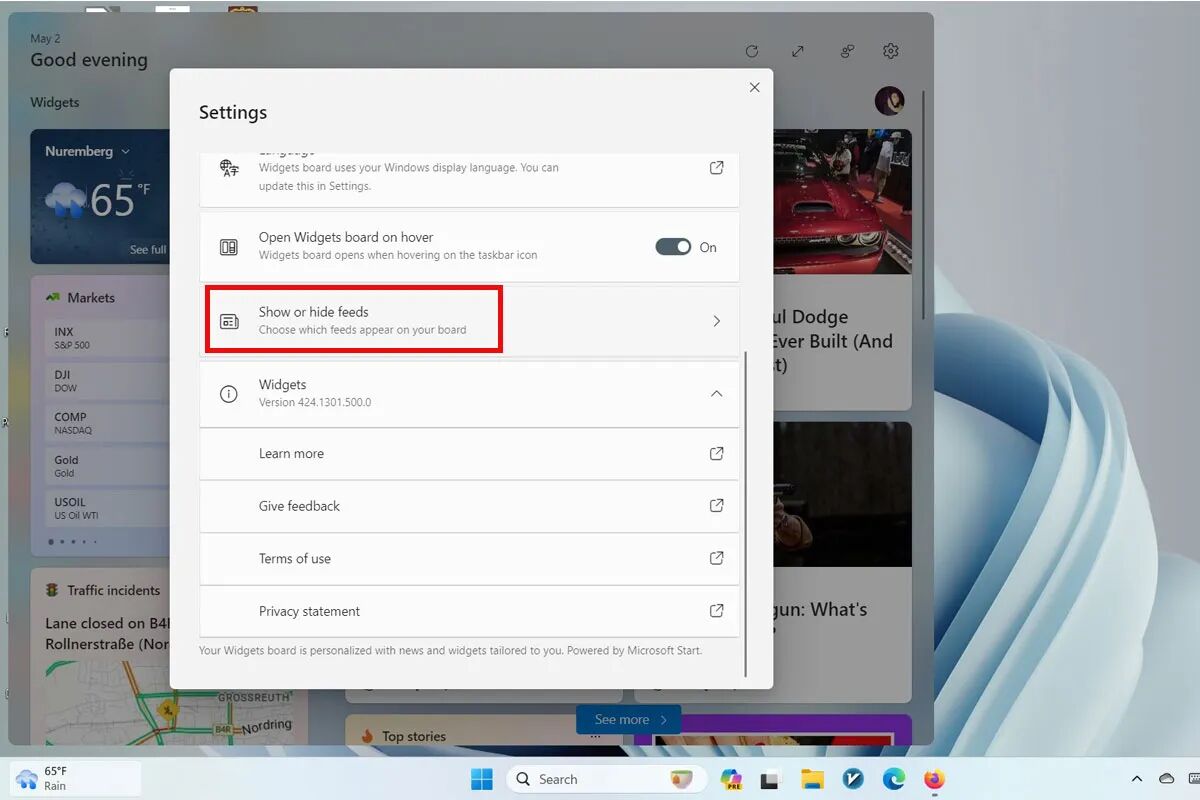Refresh the Widgets board feed
This screenshot has width=1200, height=800.
752,51
